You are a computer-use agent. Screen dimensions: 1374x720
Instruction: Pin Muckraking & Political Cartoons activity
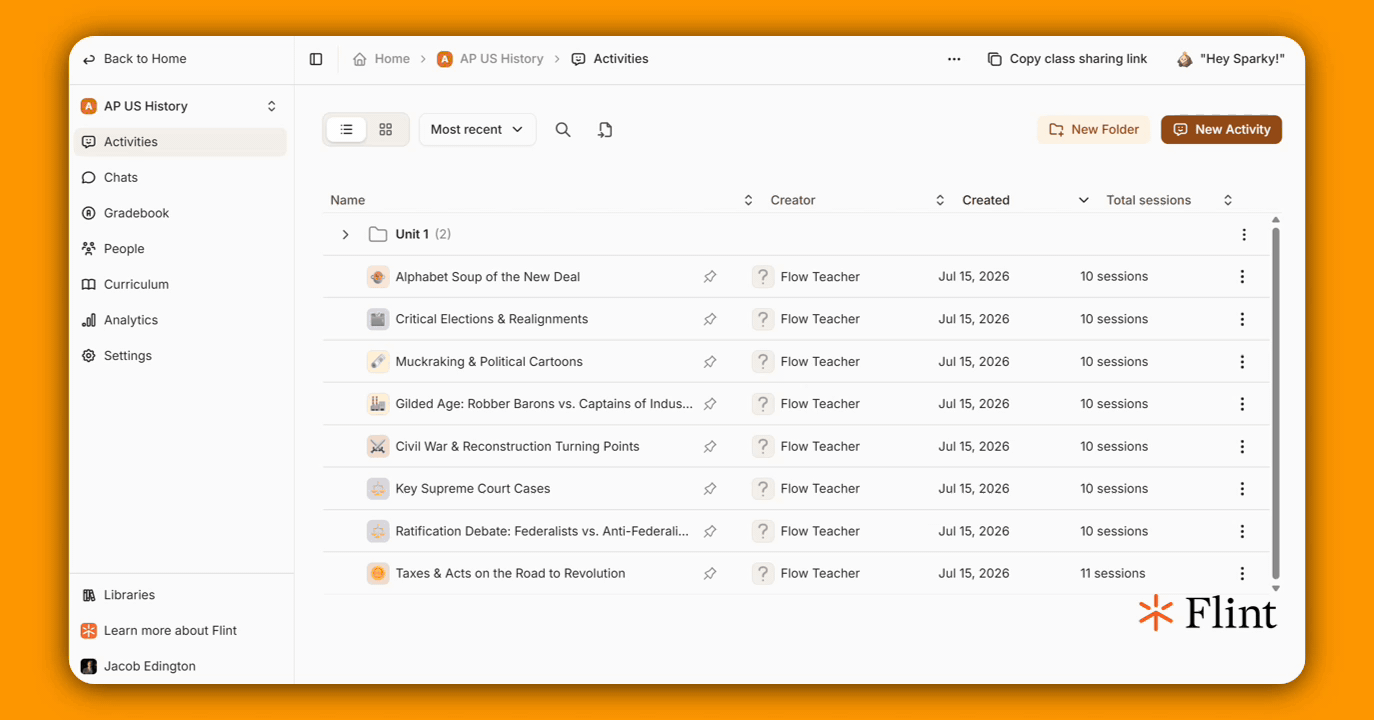pyautogui.click(x=710, y=362)
